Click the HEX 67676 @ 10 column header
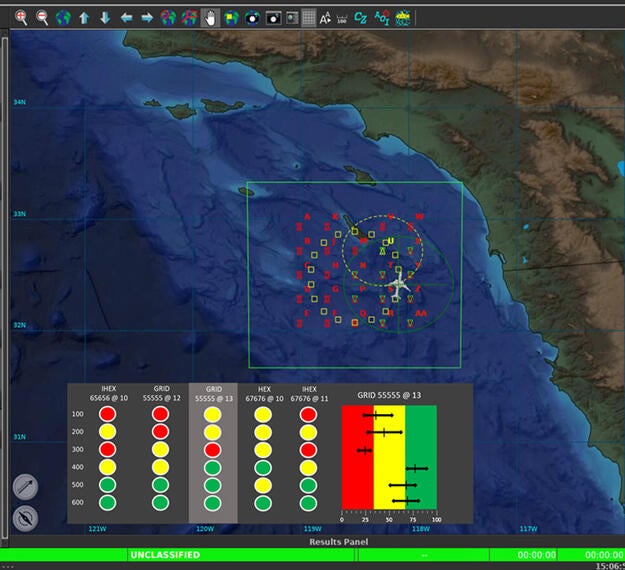The width and height of the screenshot is (625, 570). tap(264, 393)
